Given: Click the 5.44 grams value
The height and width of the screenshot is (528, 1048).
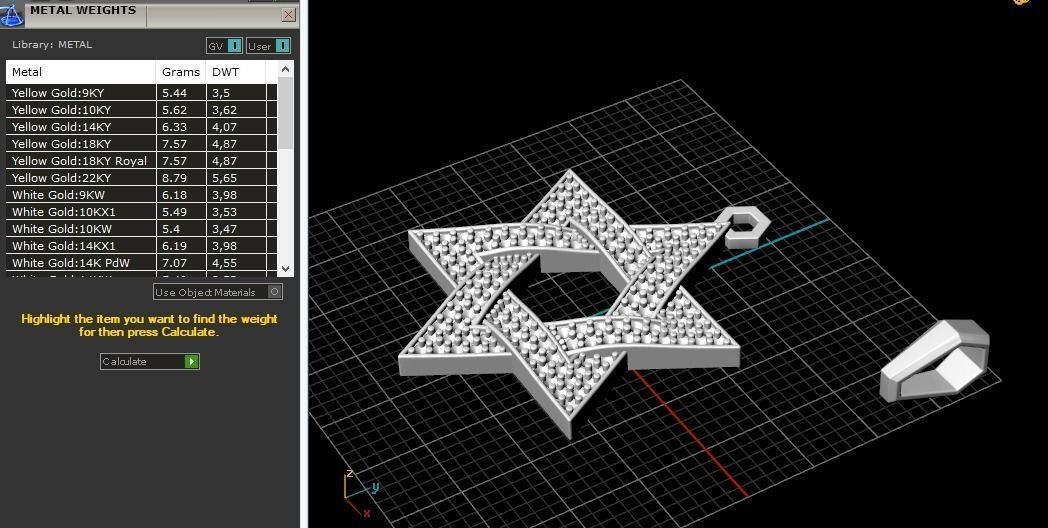Looking at the screenshot, I should (x=174, y=93).
